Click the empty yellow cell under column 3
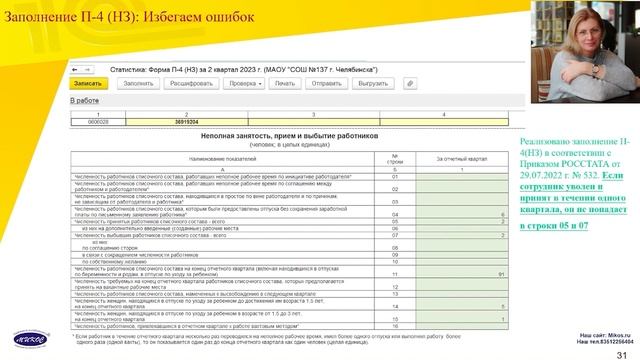 click(314, 122)
